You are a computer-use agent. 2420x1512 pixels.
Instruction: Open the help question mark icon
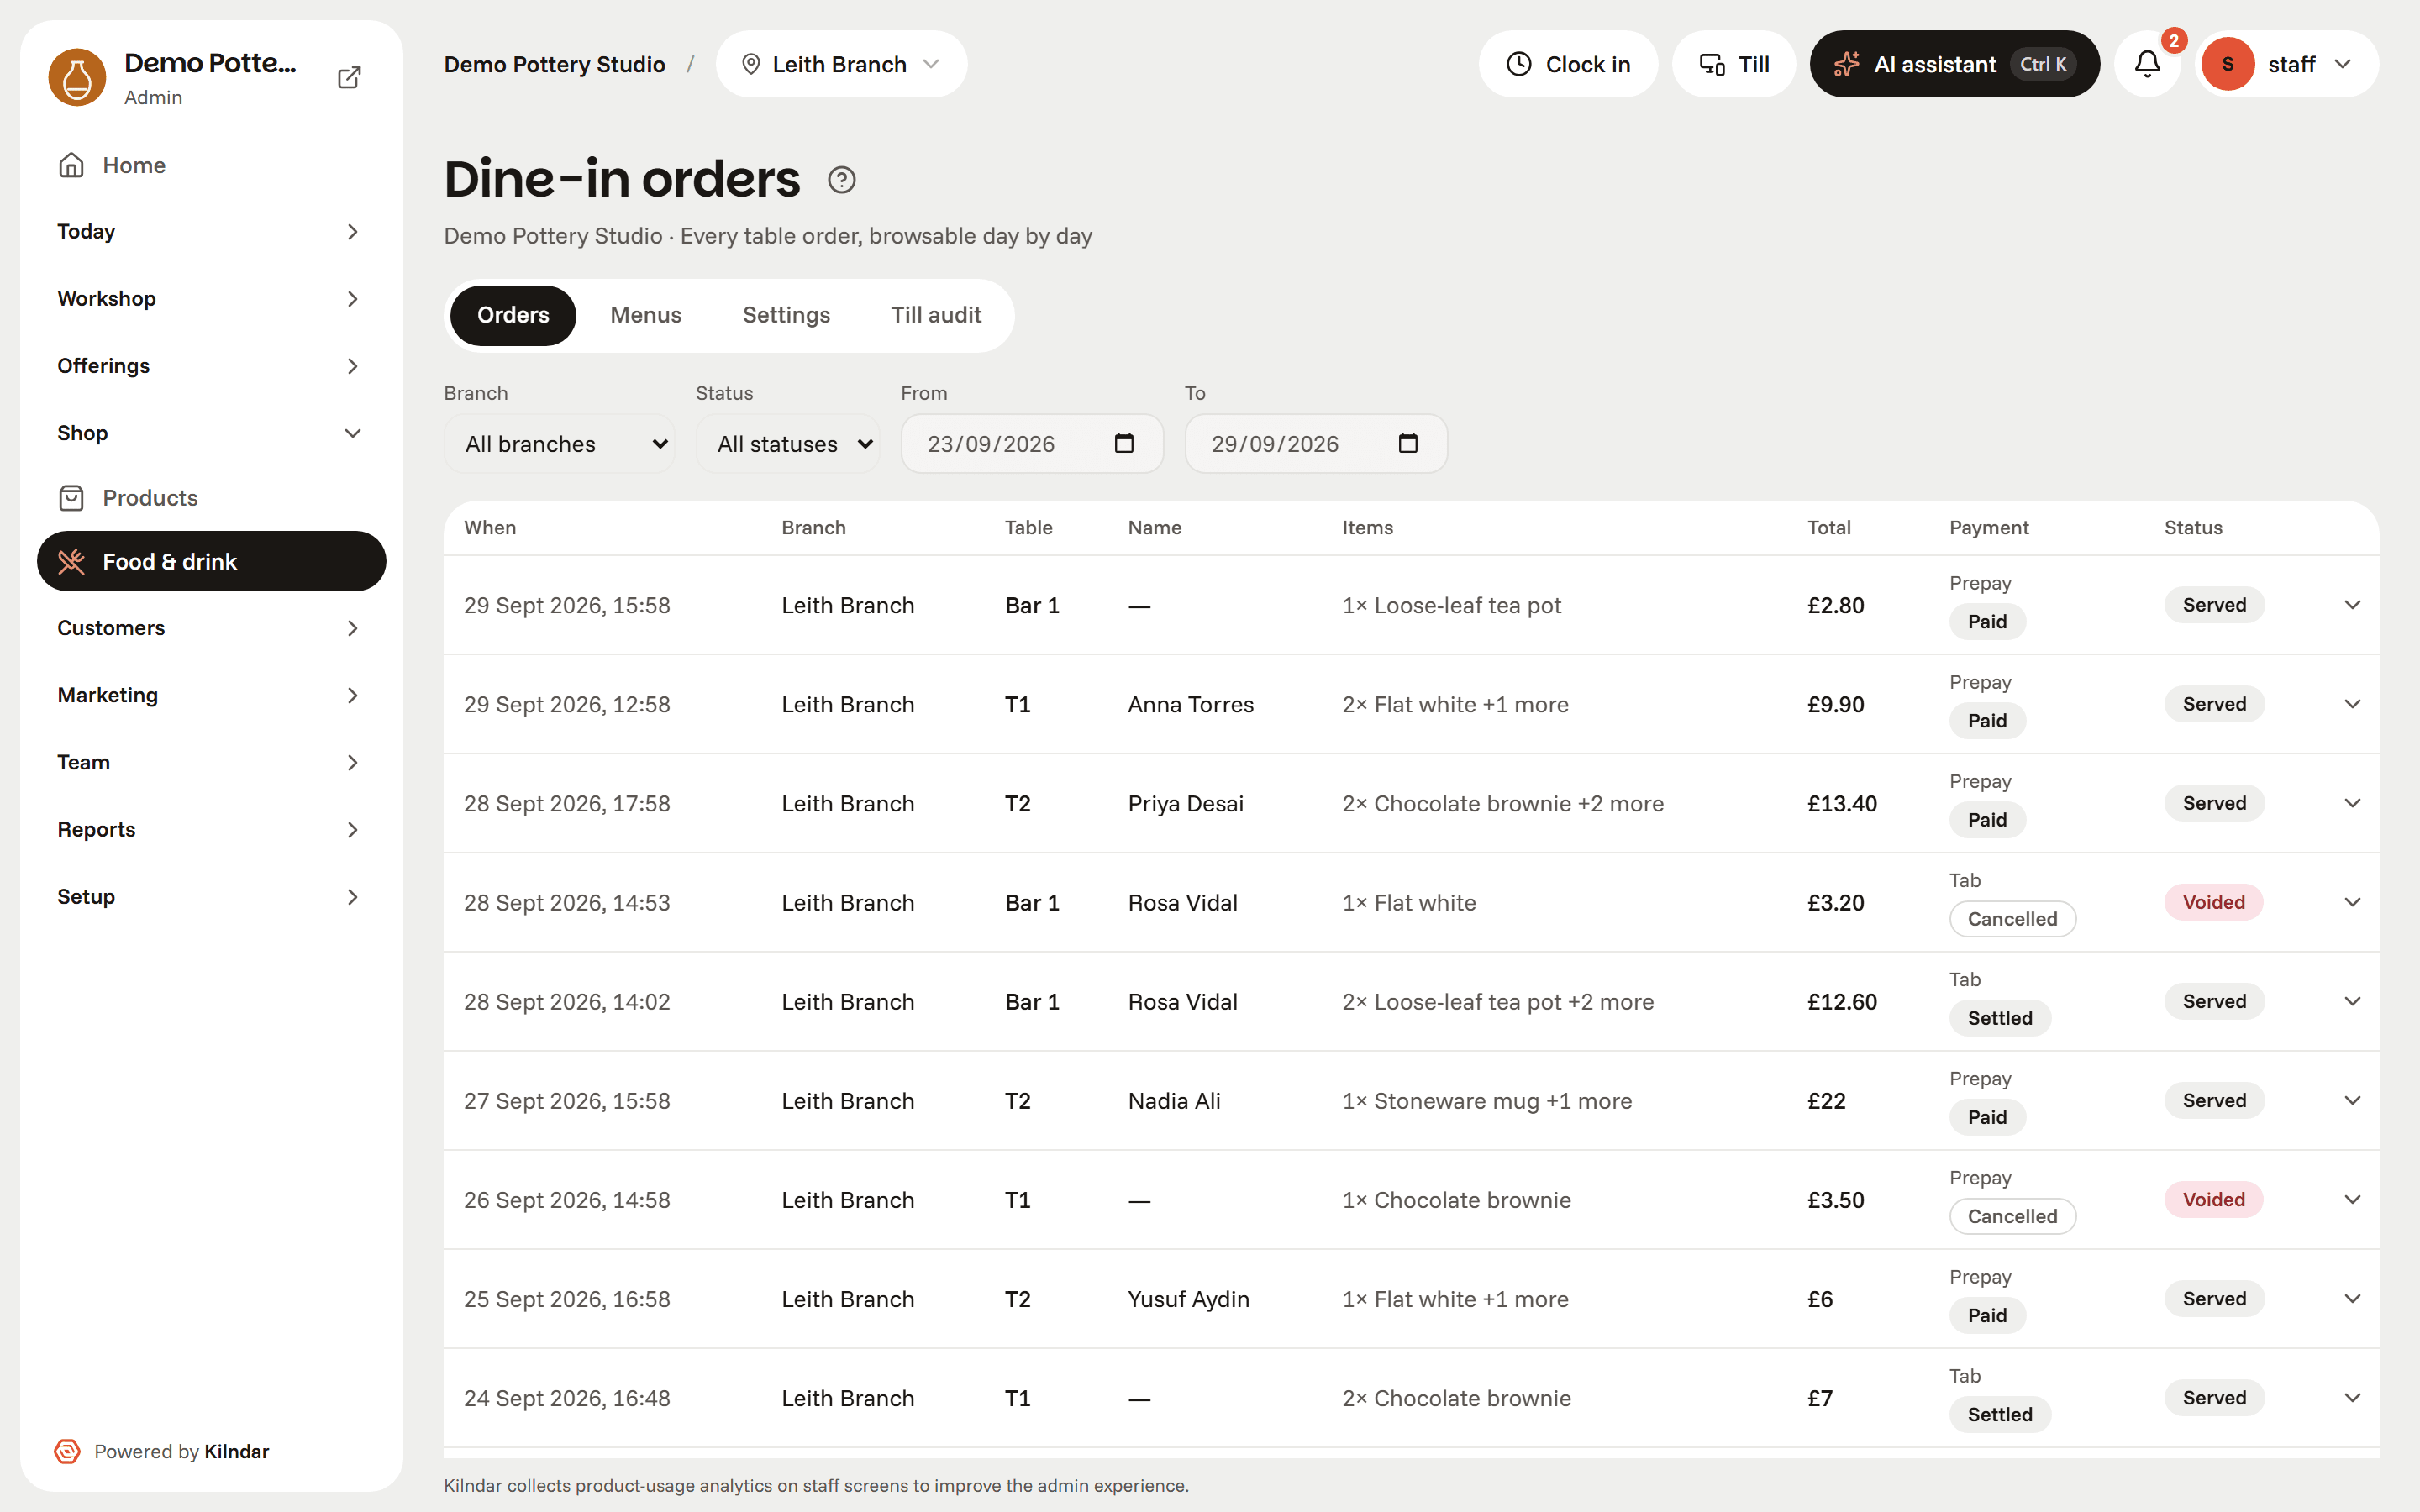(x=842, y=180)
